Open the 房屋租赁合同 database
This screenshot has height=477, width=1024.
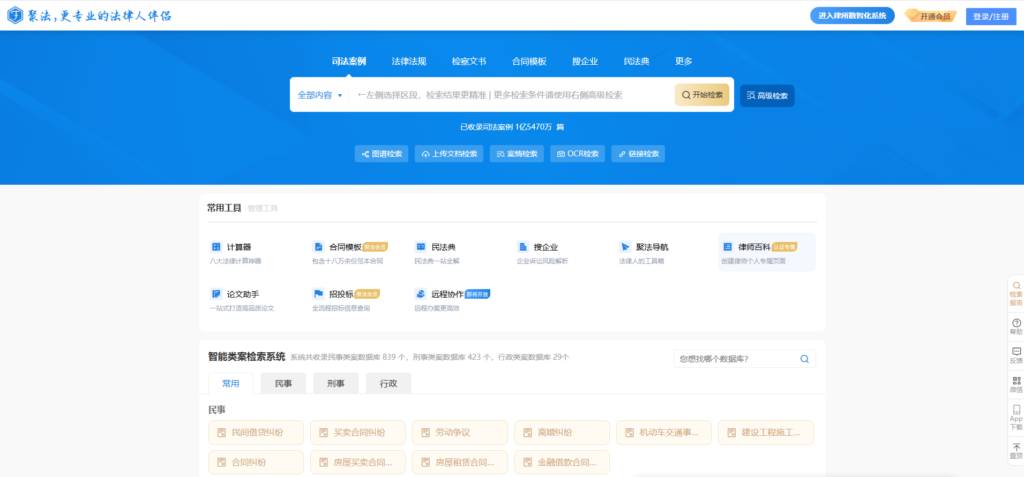[x=460, y=463]
